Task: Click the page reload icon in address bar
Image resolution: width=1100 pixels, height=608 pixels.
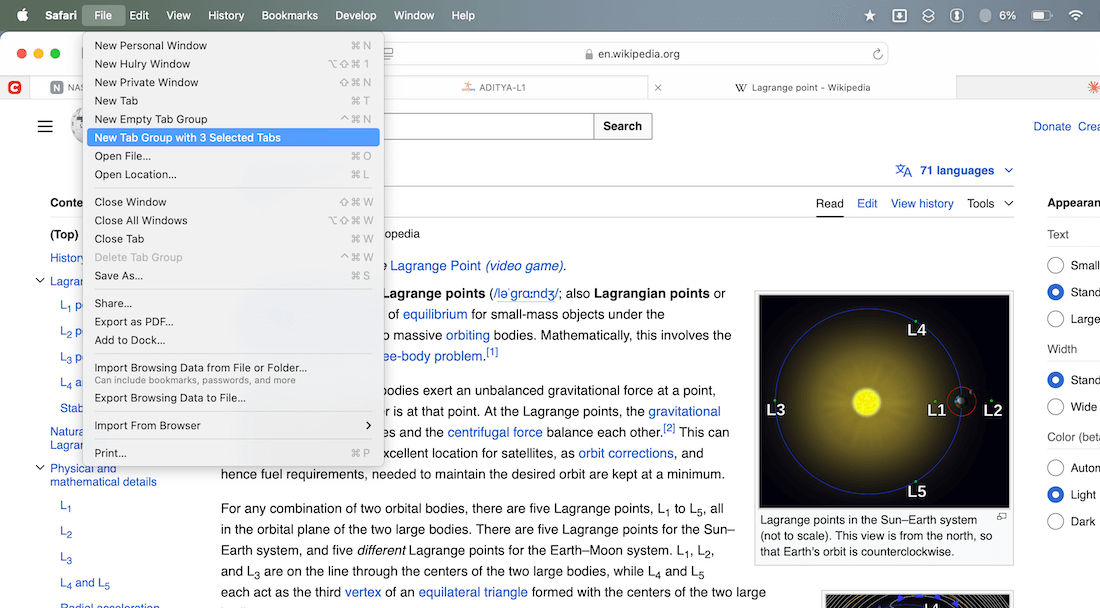Action: (877, 54)
